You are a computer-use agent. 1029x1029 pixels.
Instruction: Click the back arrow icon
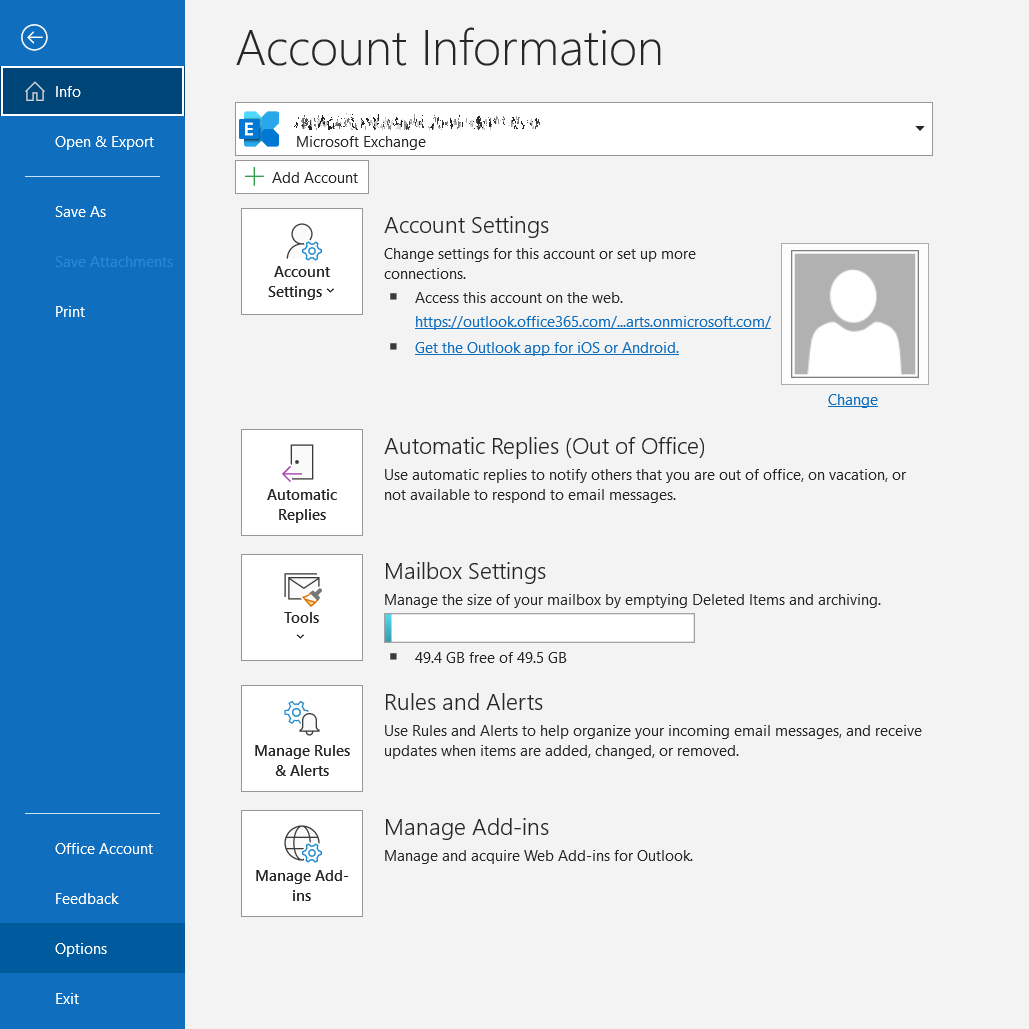tap(34, 37)
